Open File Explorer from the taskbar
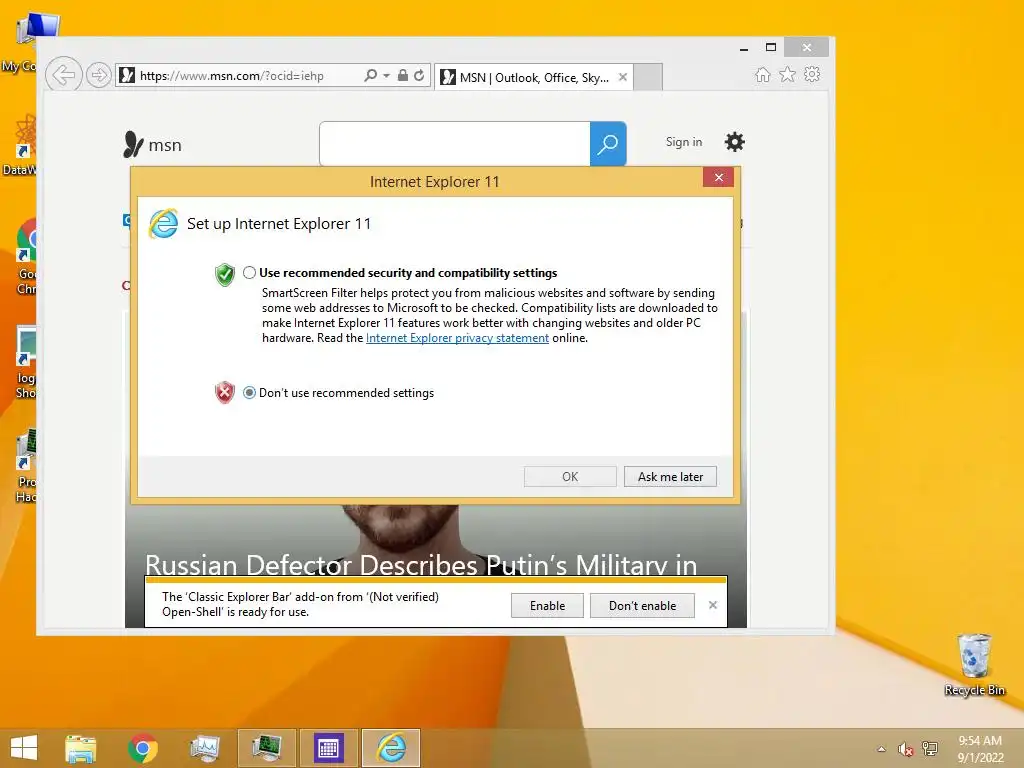Viewport: 1024px width, 768px height. (x=81, y=748)
